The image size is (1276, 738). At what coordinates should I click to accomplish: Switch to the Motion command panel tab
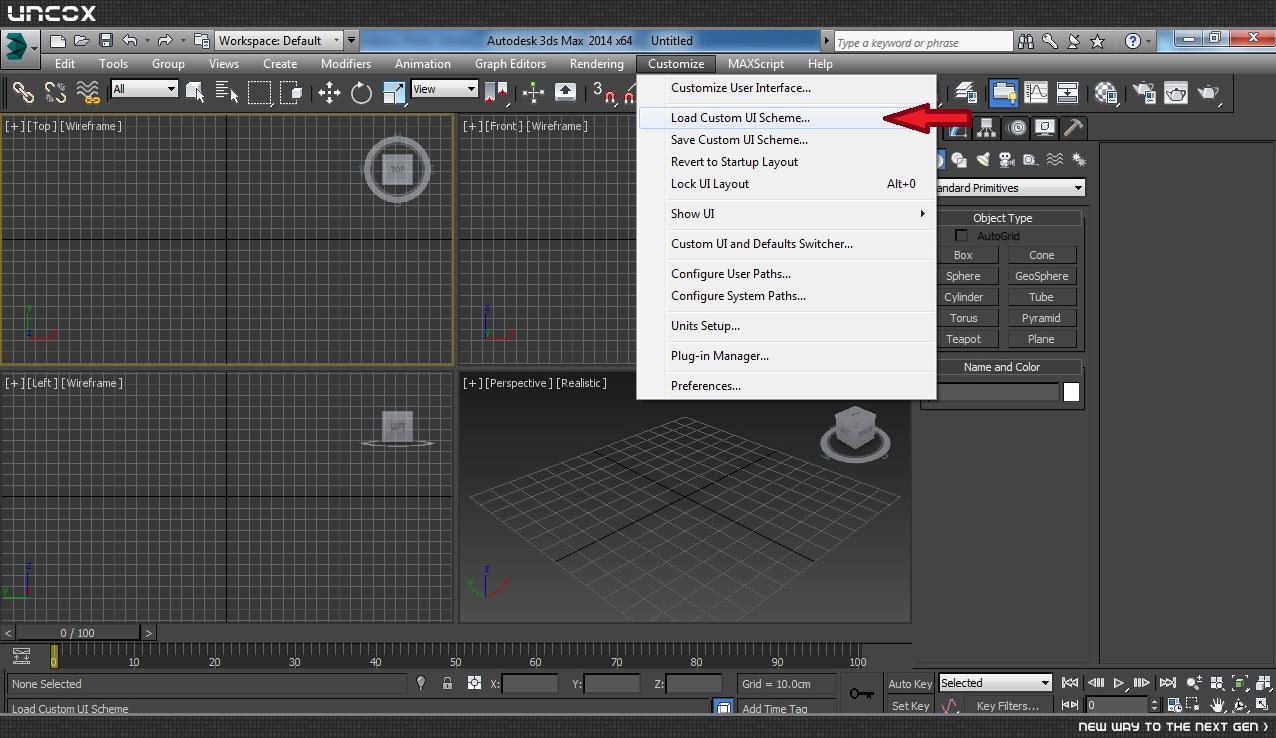point(1017,128)
